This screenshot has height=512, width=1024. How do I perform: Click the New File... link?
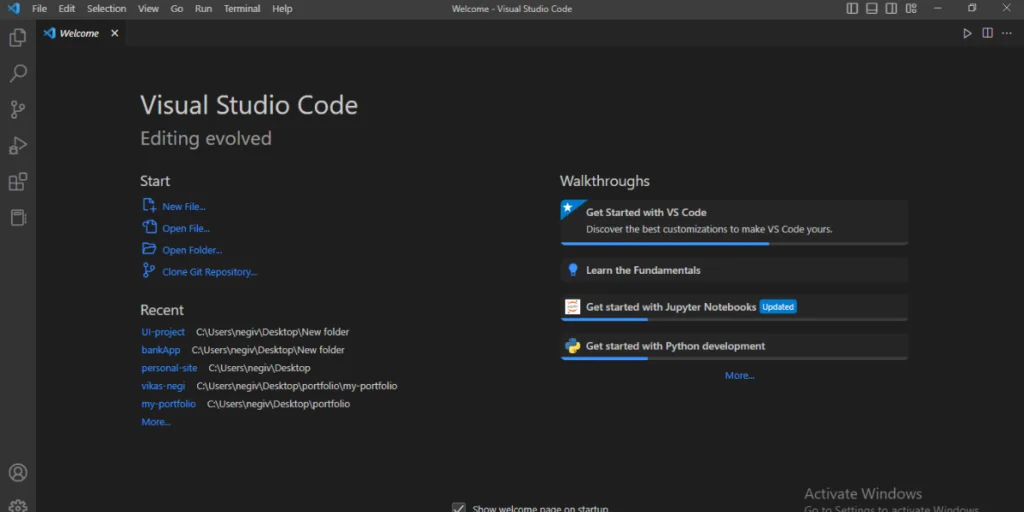point(184,206)
